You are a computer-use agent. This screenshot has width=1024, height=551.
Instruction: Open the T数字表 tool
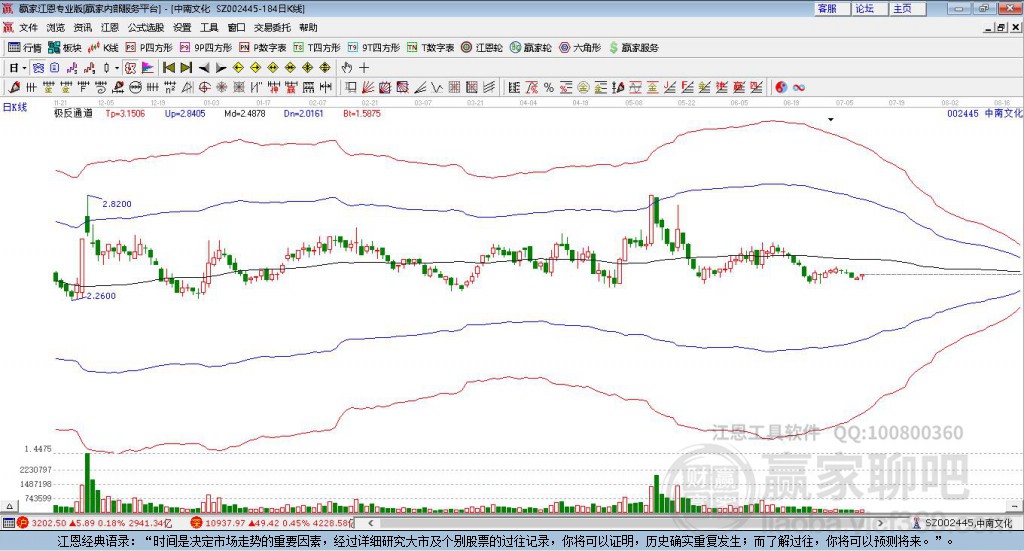[430, 48]
